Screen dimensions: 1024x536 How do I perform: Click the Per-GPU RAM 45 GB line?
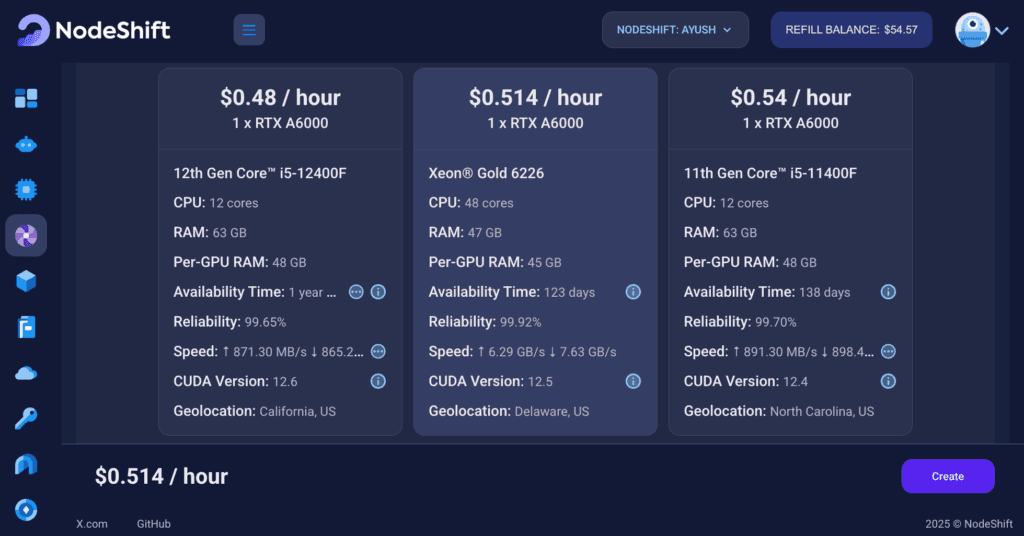(x=495, y=262)
